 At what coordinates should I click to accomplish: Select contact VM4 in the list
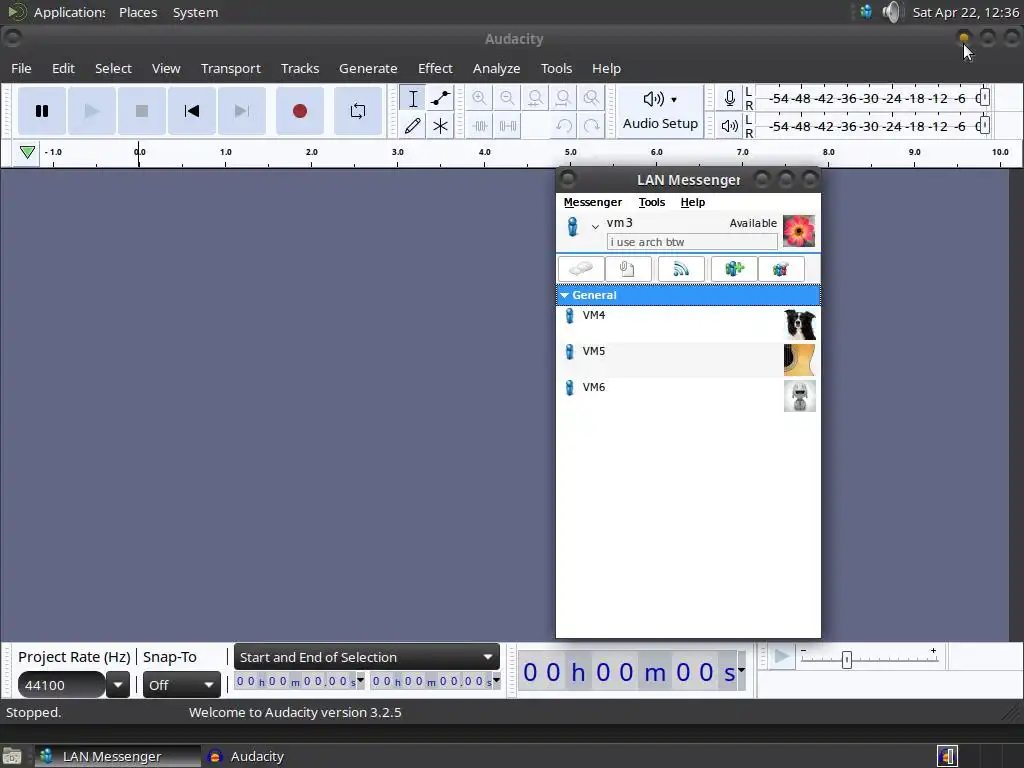click(688, 325)
